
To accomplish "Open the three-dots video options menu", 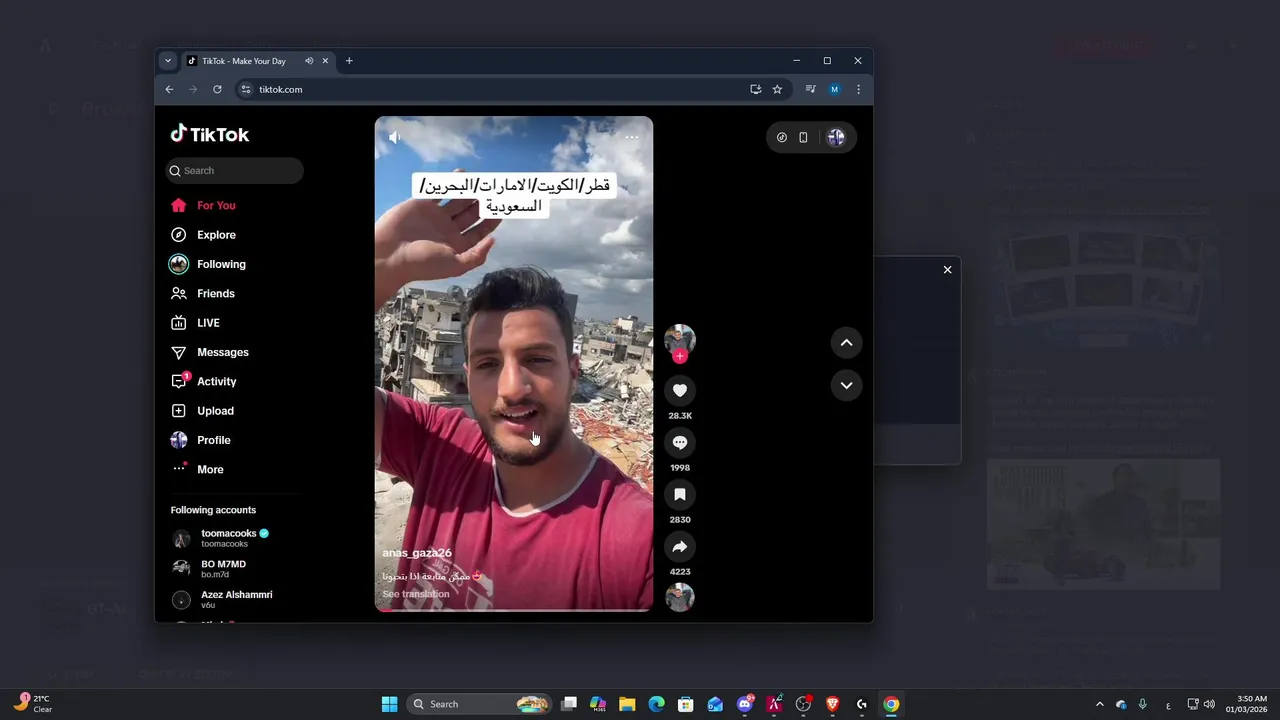I will click(x=632, y=137).
